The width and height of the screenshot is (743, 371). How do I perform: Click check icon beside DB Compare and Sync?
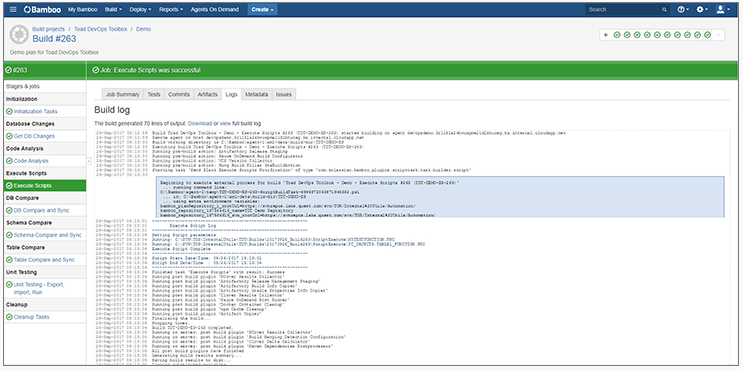9,210
